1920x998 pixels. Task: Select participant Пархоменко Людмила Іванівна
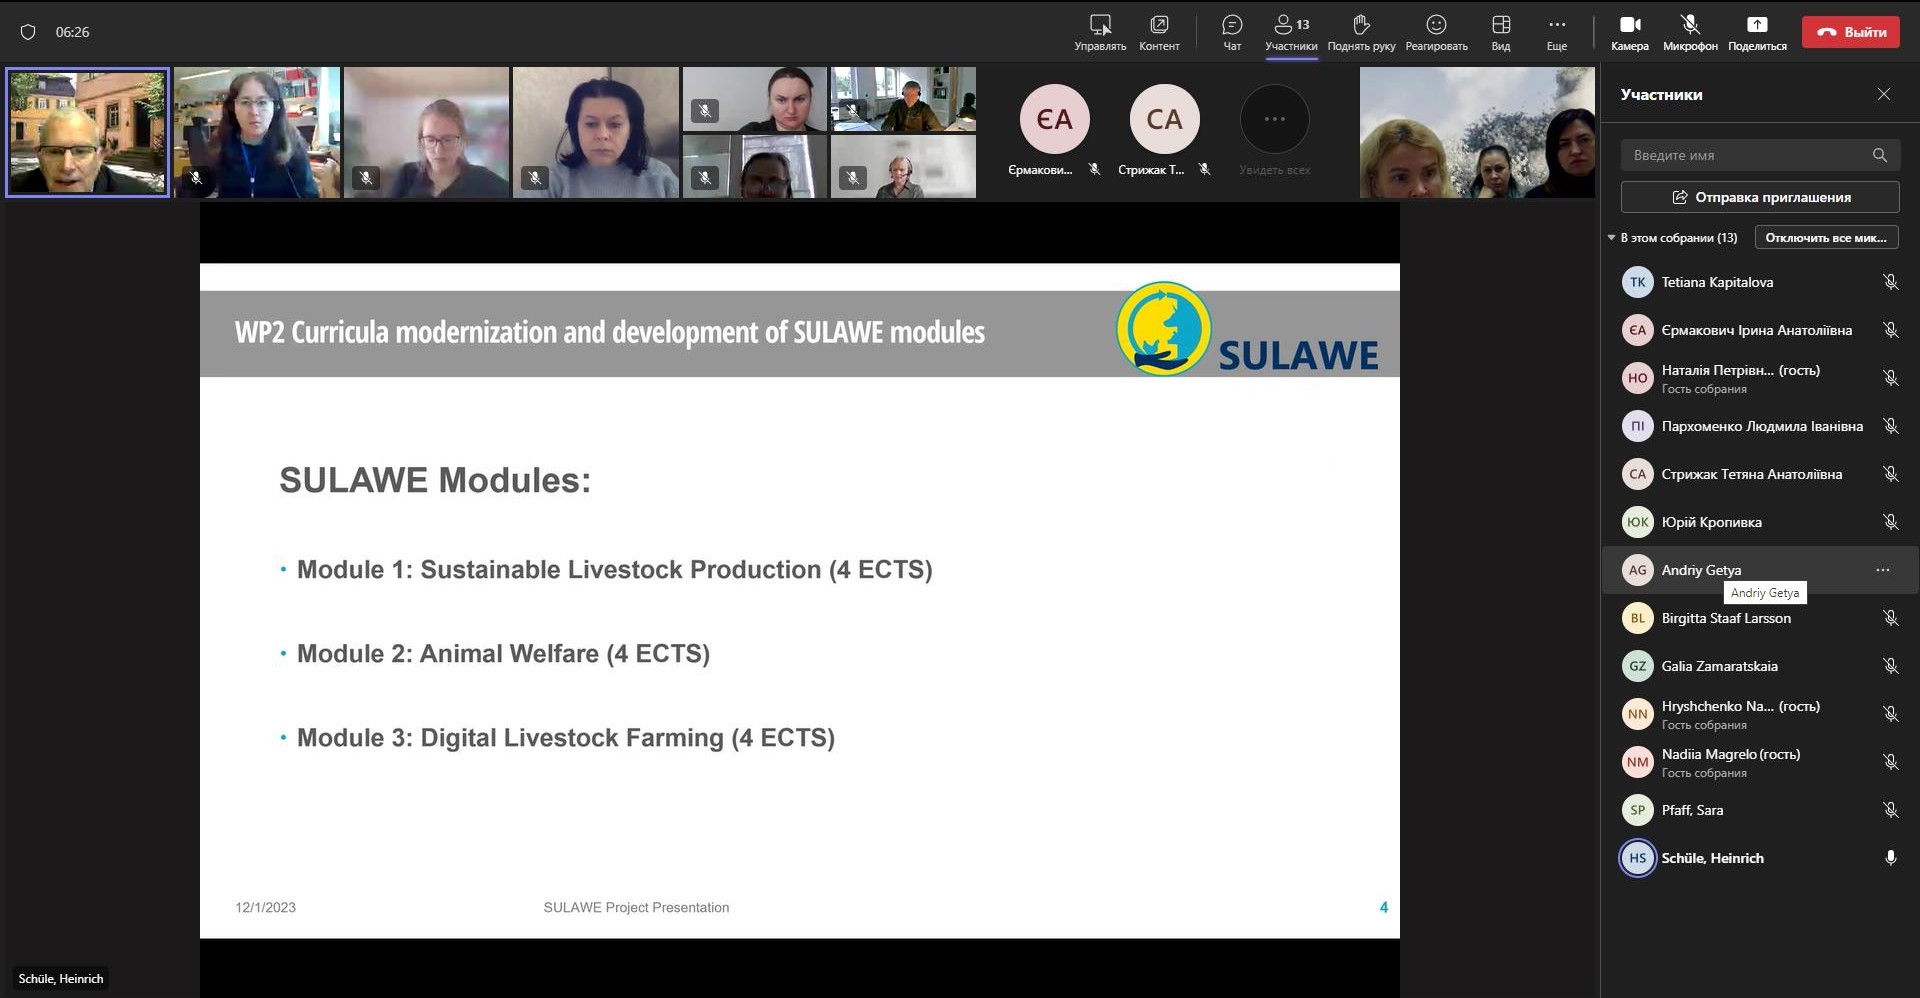[x=1760, y=426]
